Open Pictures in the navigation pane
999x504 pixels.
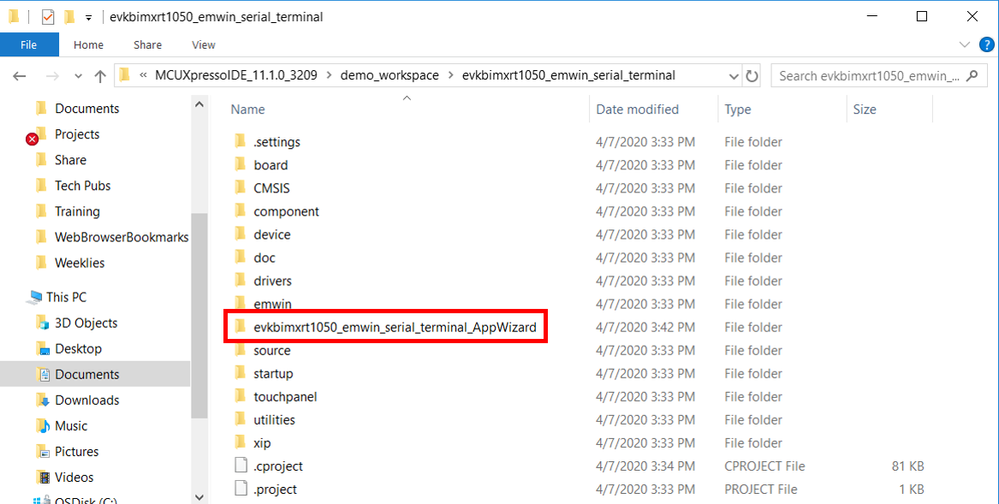click(76, 452)
